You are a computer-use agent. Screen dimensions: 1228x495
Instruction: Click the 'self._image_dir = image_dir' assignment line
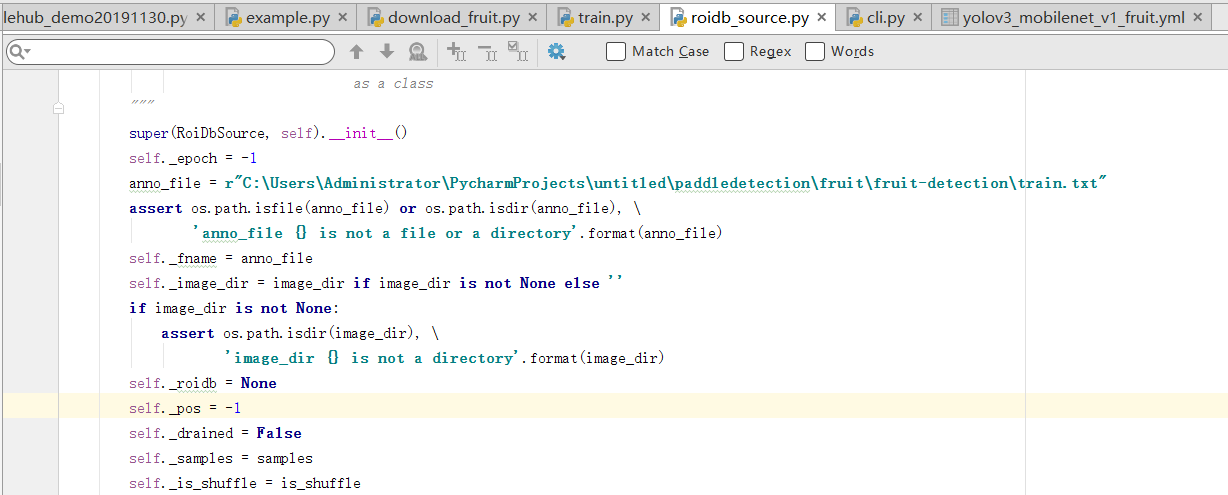376,283
